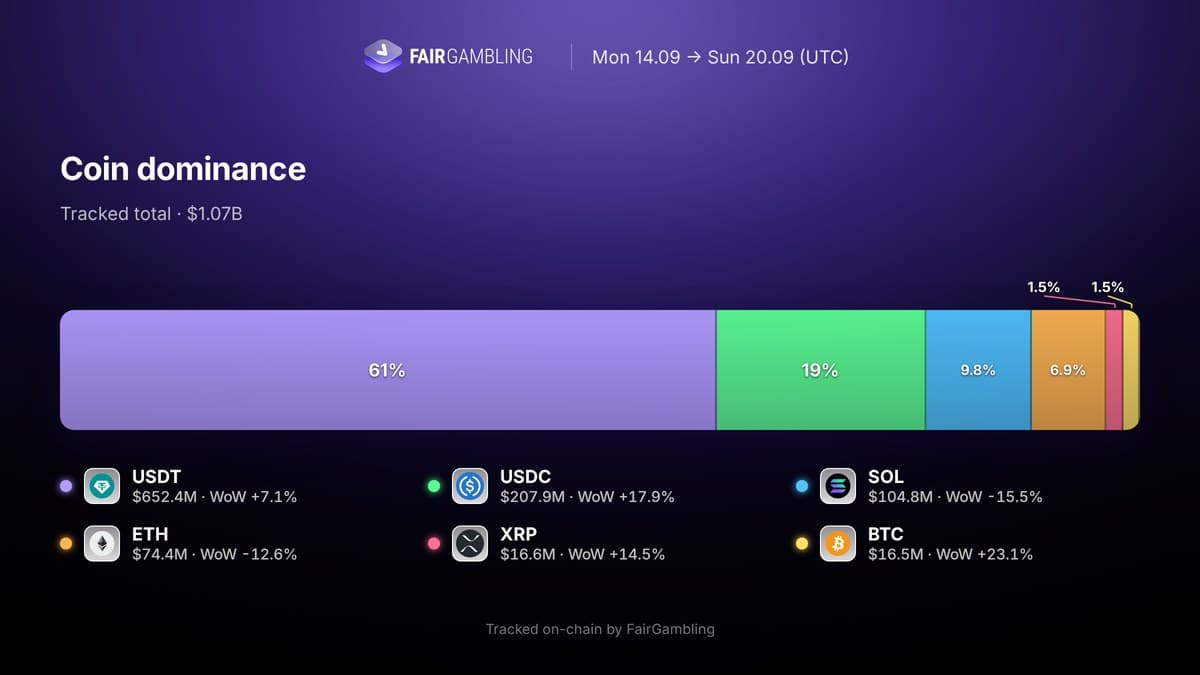Click the FAIRGAMBLING brand name text
Image resolution: width=1200 pixels, height=675 pixels.
[x=471, y=57]
